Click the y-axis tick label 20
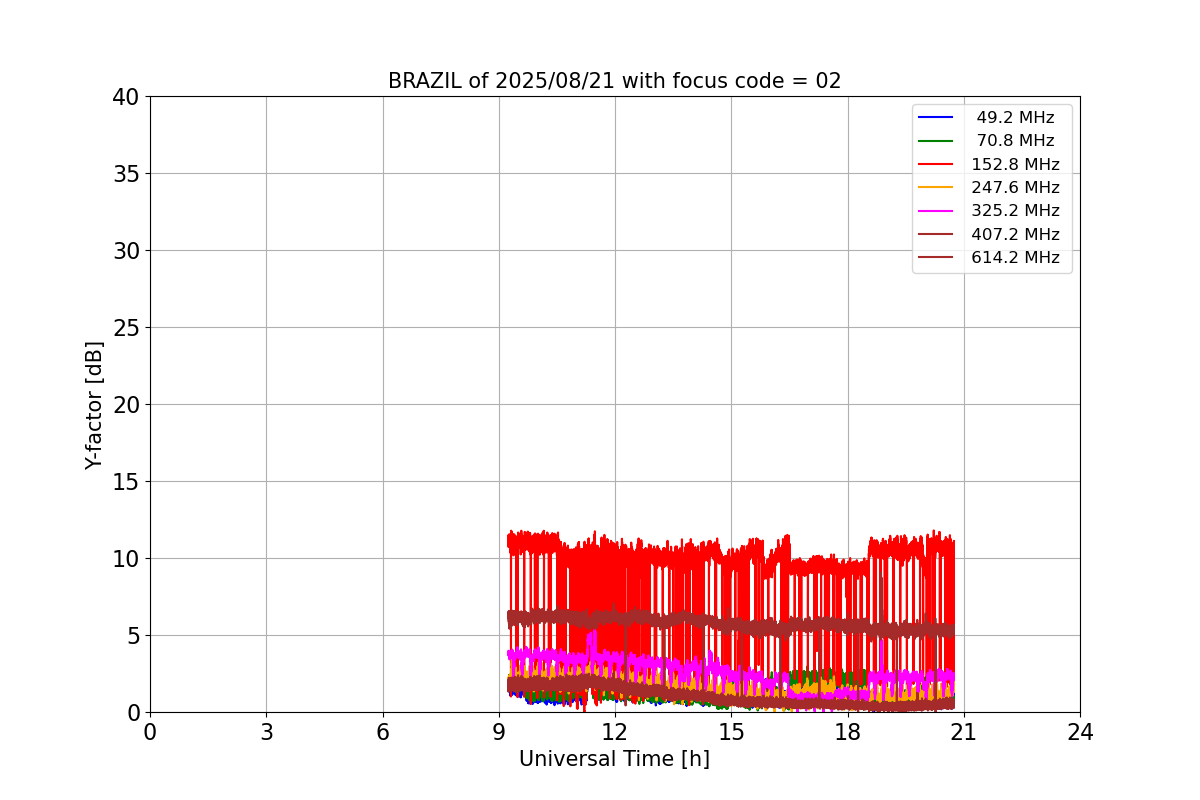This screenshot has width=1200, height=800. click(126, 405)
